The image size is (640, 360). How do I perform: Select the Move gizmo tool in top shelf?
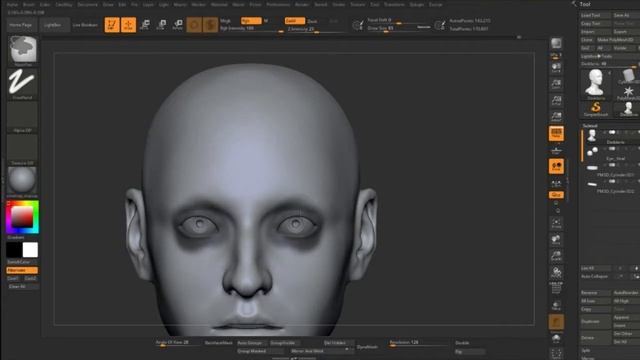[x=144, y=25]
